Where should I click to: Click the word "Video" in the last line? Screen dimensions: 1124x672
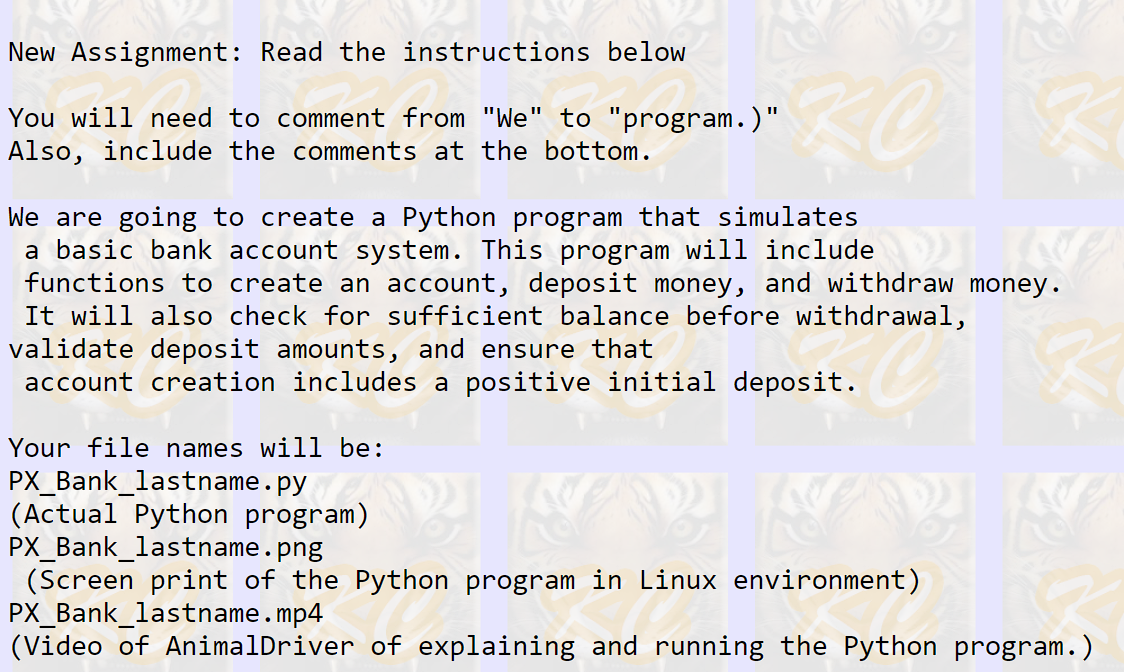64,646
